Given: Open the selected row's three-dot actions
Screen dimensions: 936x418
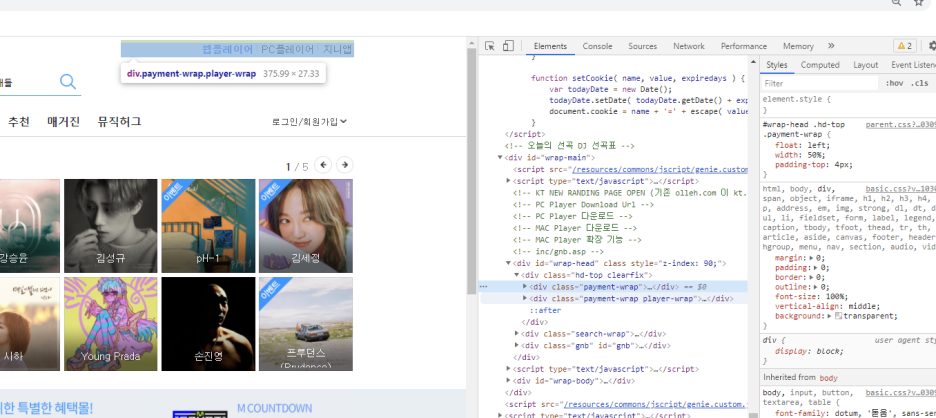Looking at the screenshot, I should pyautogui.click(x=484, y=287).
